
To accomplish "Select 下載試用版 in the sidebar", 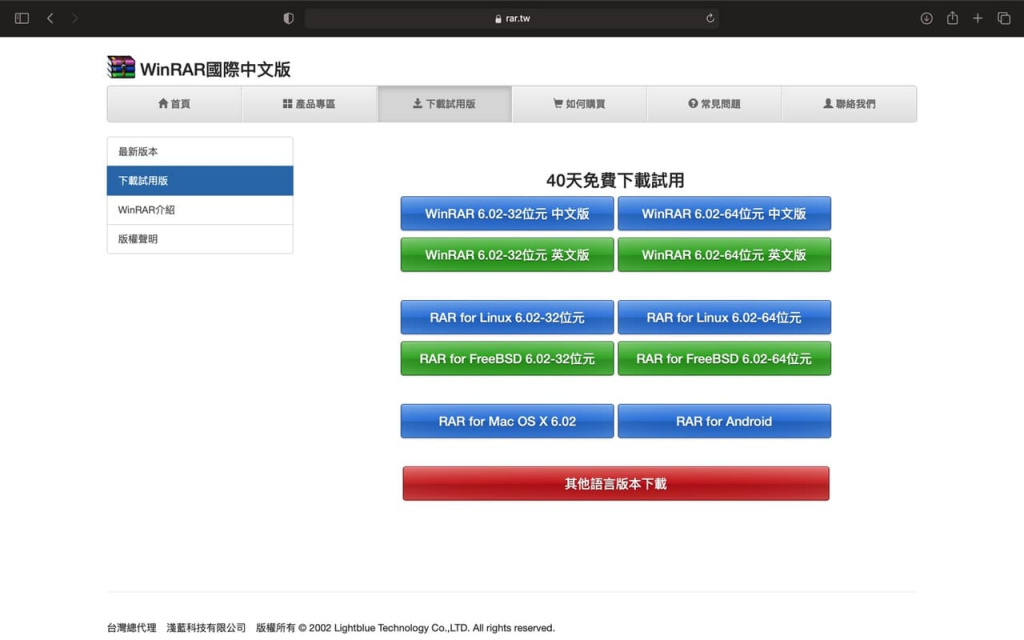I will coord(200,181).
